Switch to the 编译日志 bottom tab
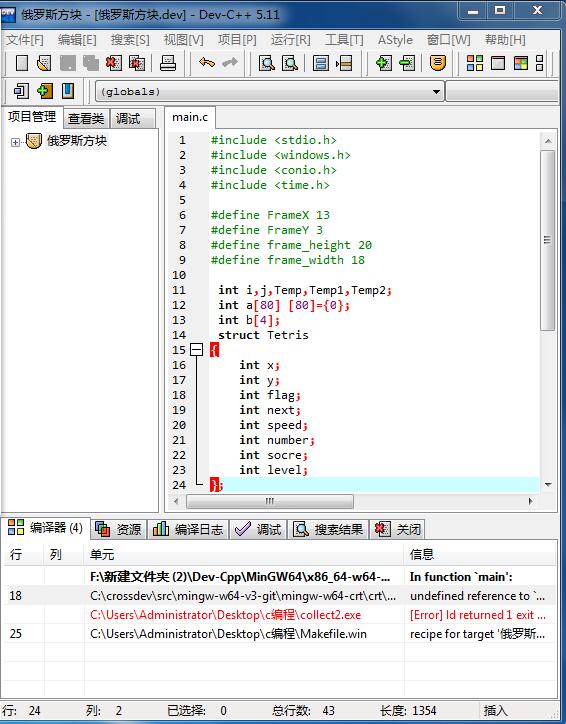The width and height of the screenshot is (566, 724). point(188,529)
